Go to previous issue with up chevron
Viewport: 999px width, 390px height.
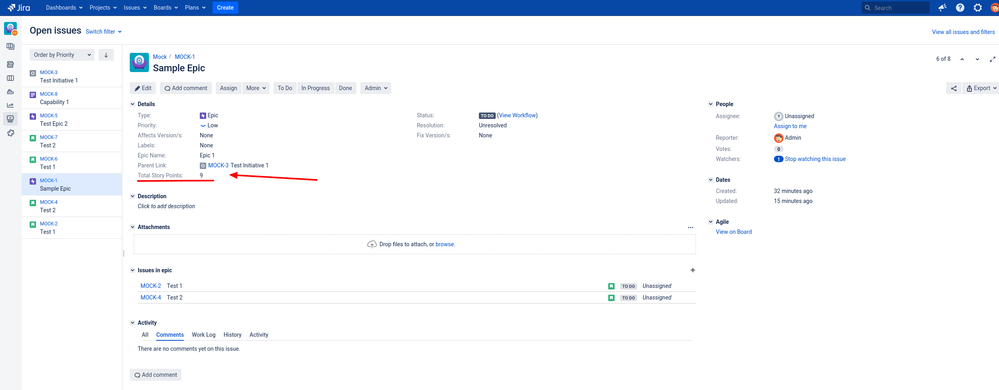pyautogui.click(x=962, y=59)
